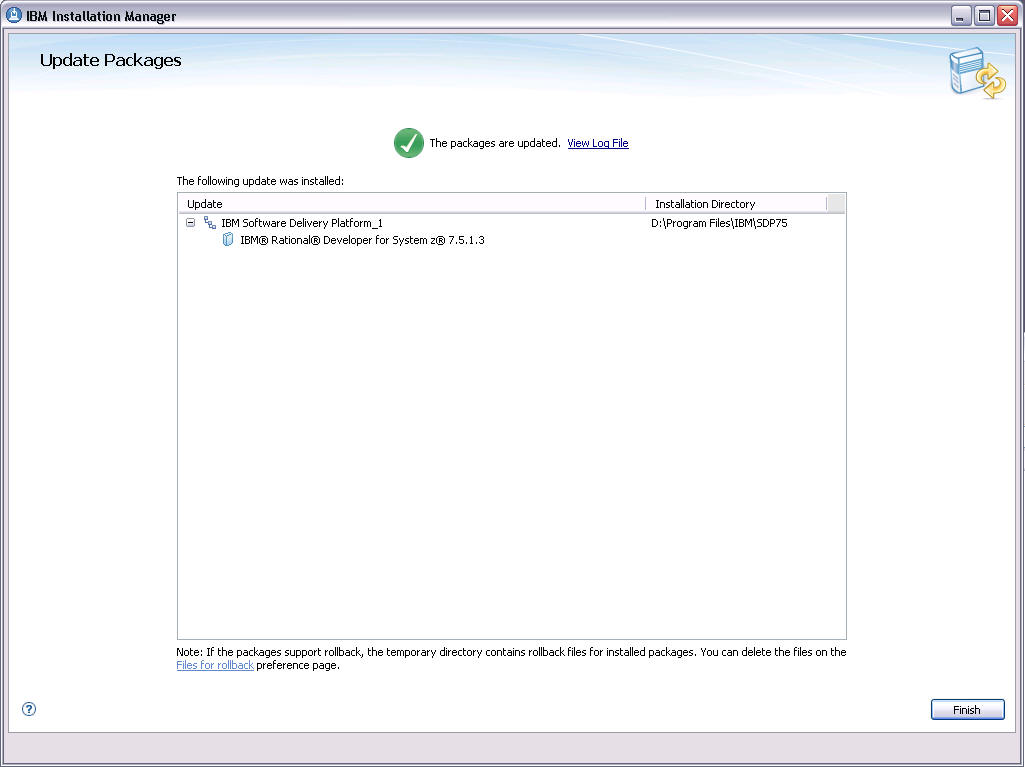Screen dimensions: 1025x767
Task: Open the Files for rollback link
Action: pos(215,665)
